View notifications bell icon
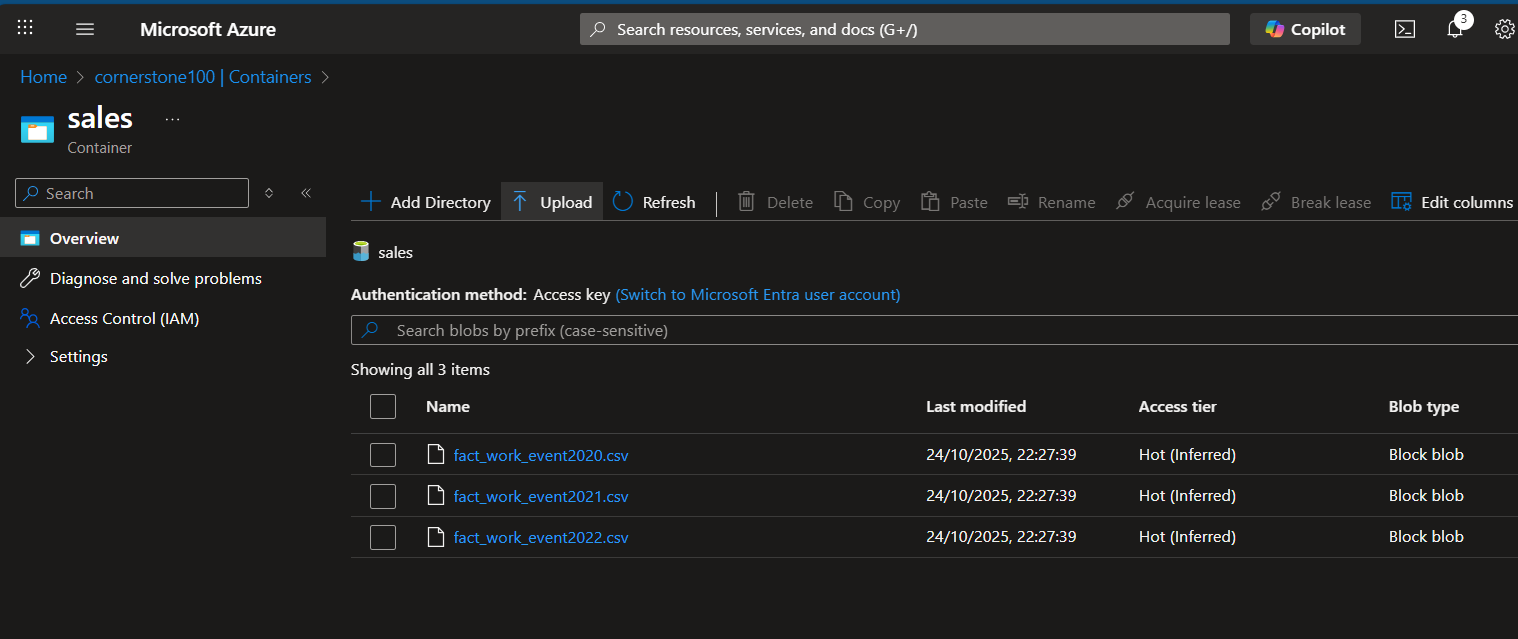The image size is (1518, 639). (1455, 29)
